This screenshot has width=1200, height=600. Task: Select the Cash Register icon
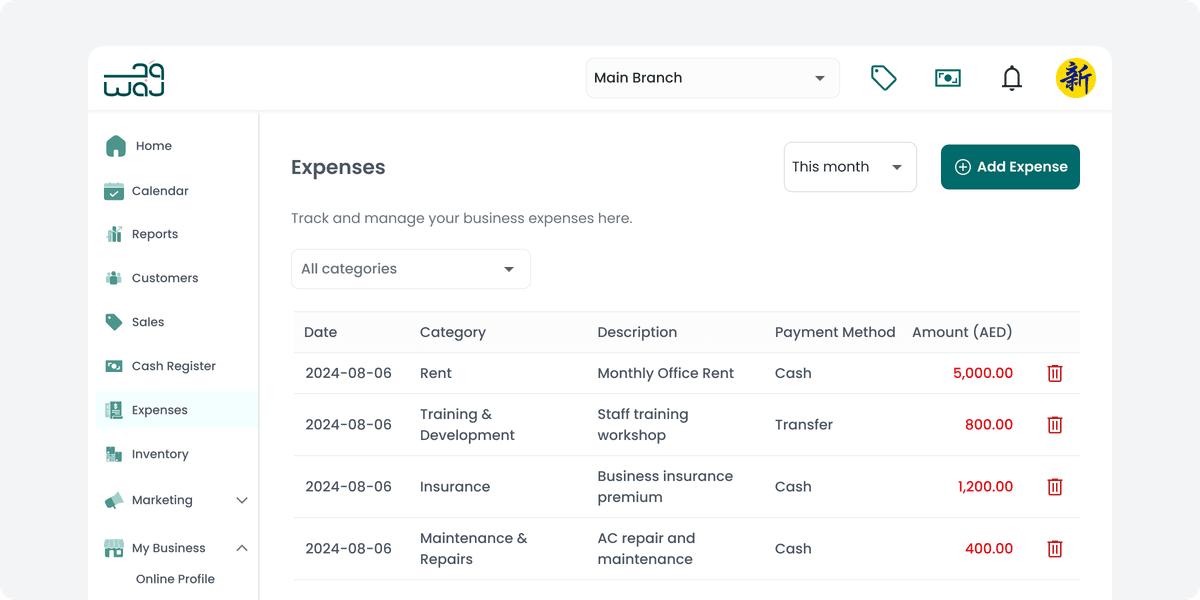click(113, 365)
